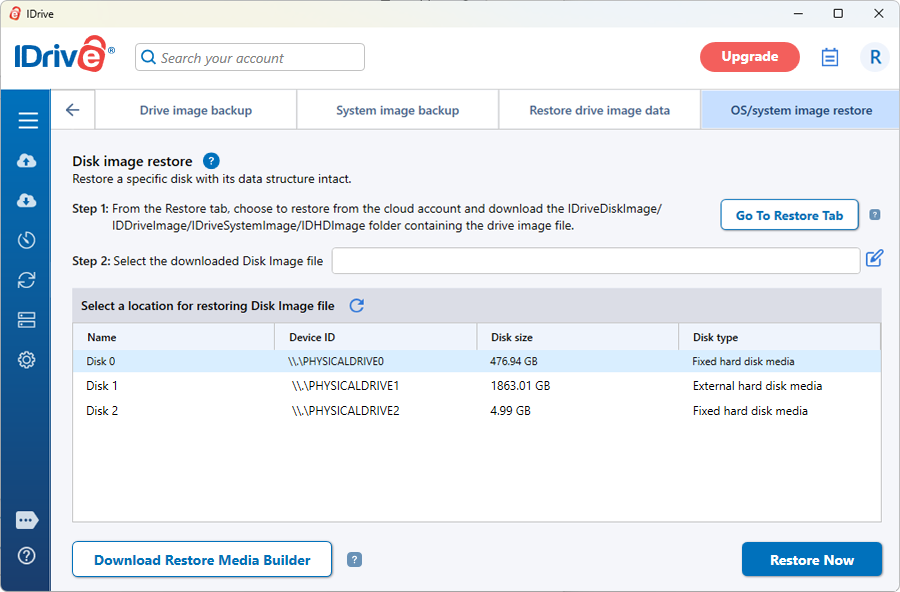
Task: Open help icon beside Download Restore Media Builder
Action: (355, 559)
